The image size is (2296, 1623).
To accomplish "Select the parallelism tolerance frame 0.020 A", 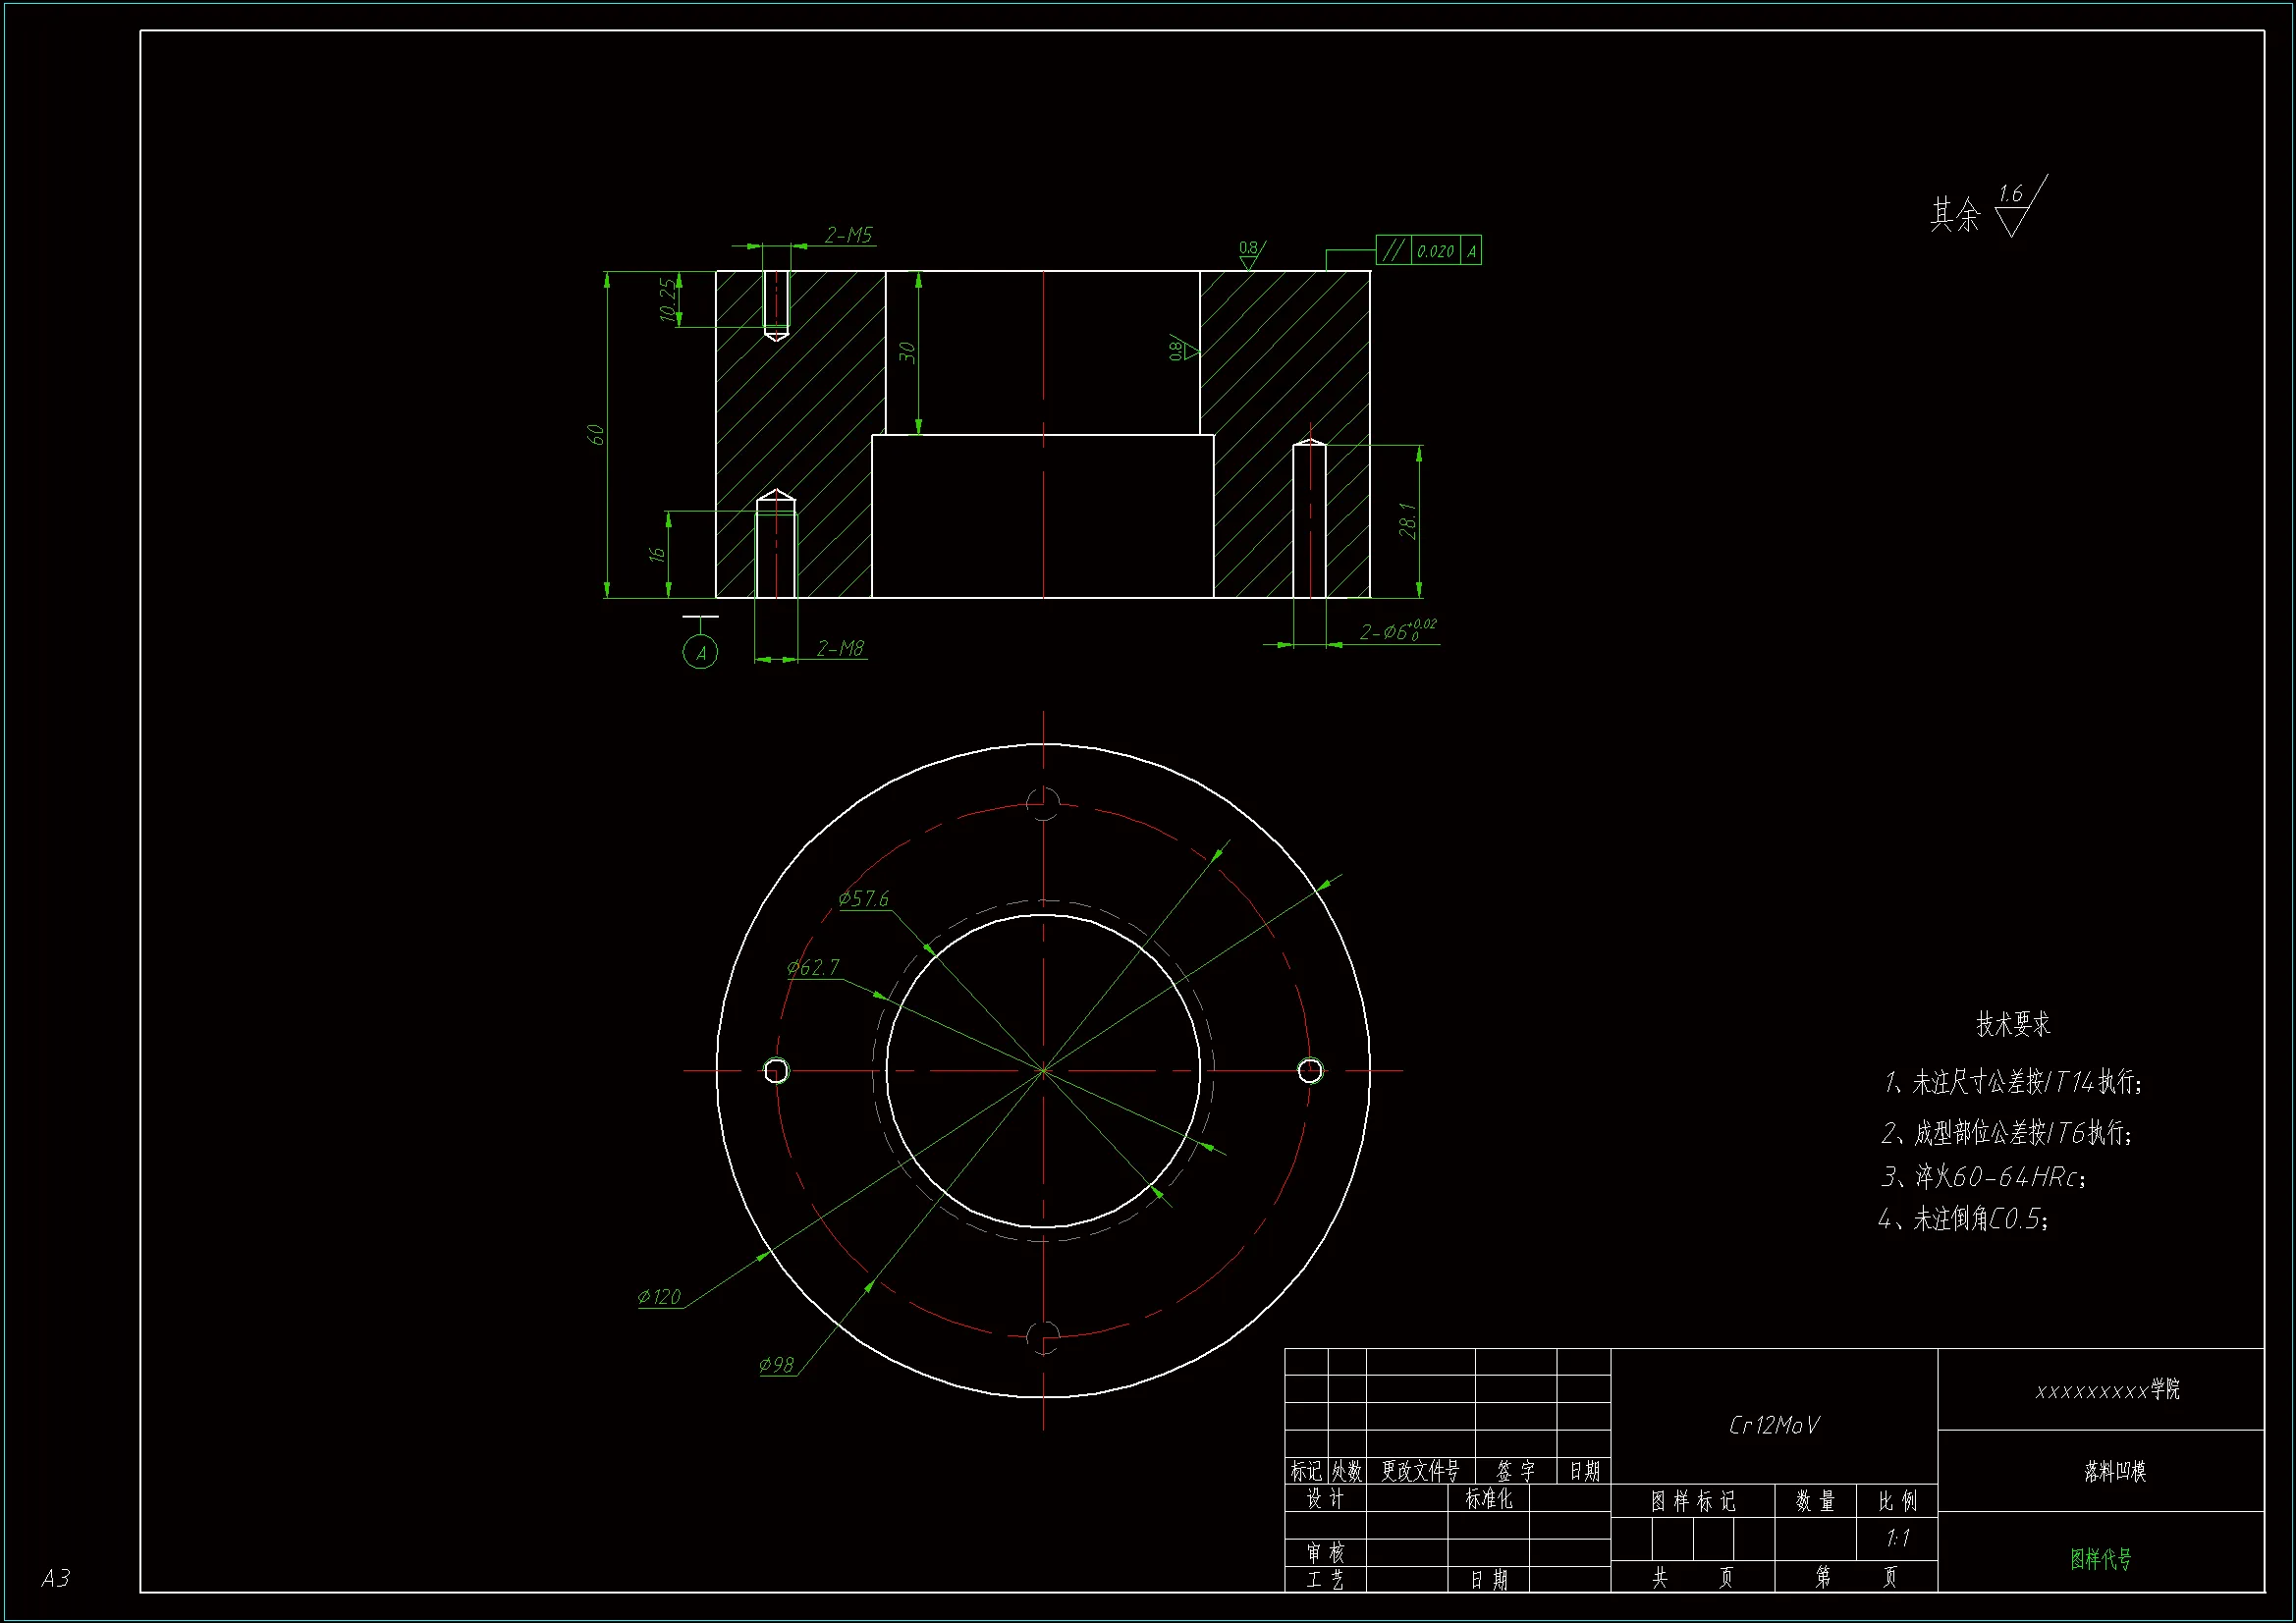I will coord(1428,250).
